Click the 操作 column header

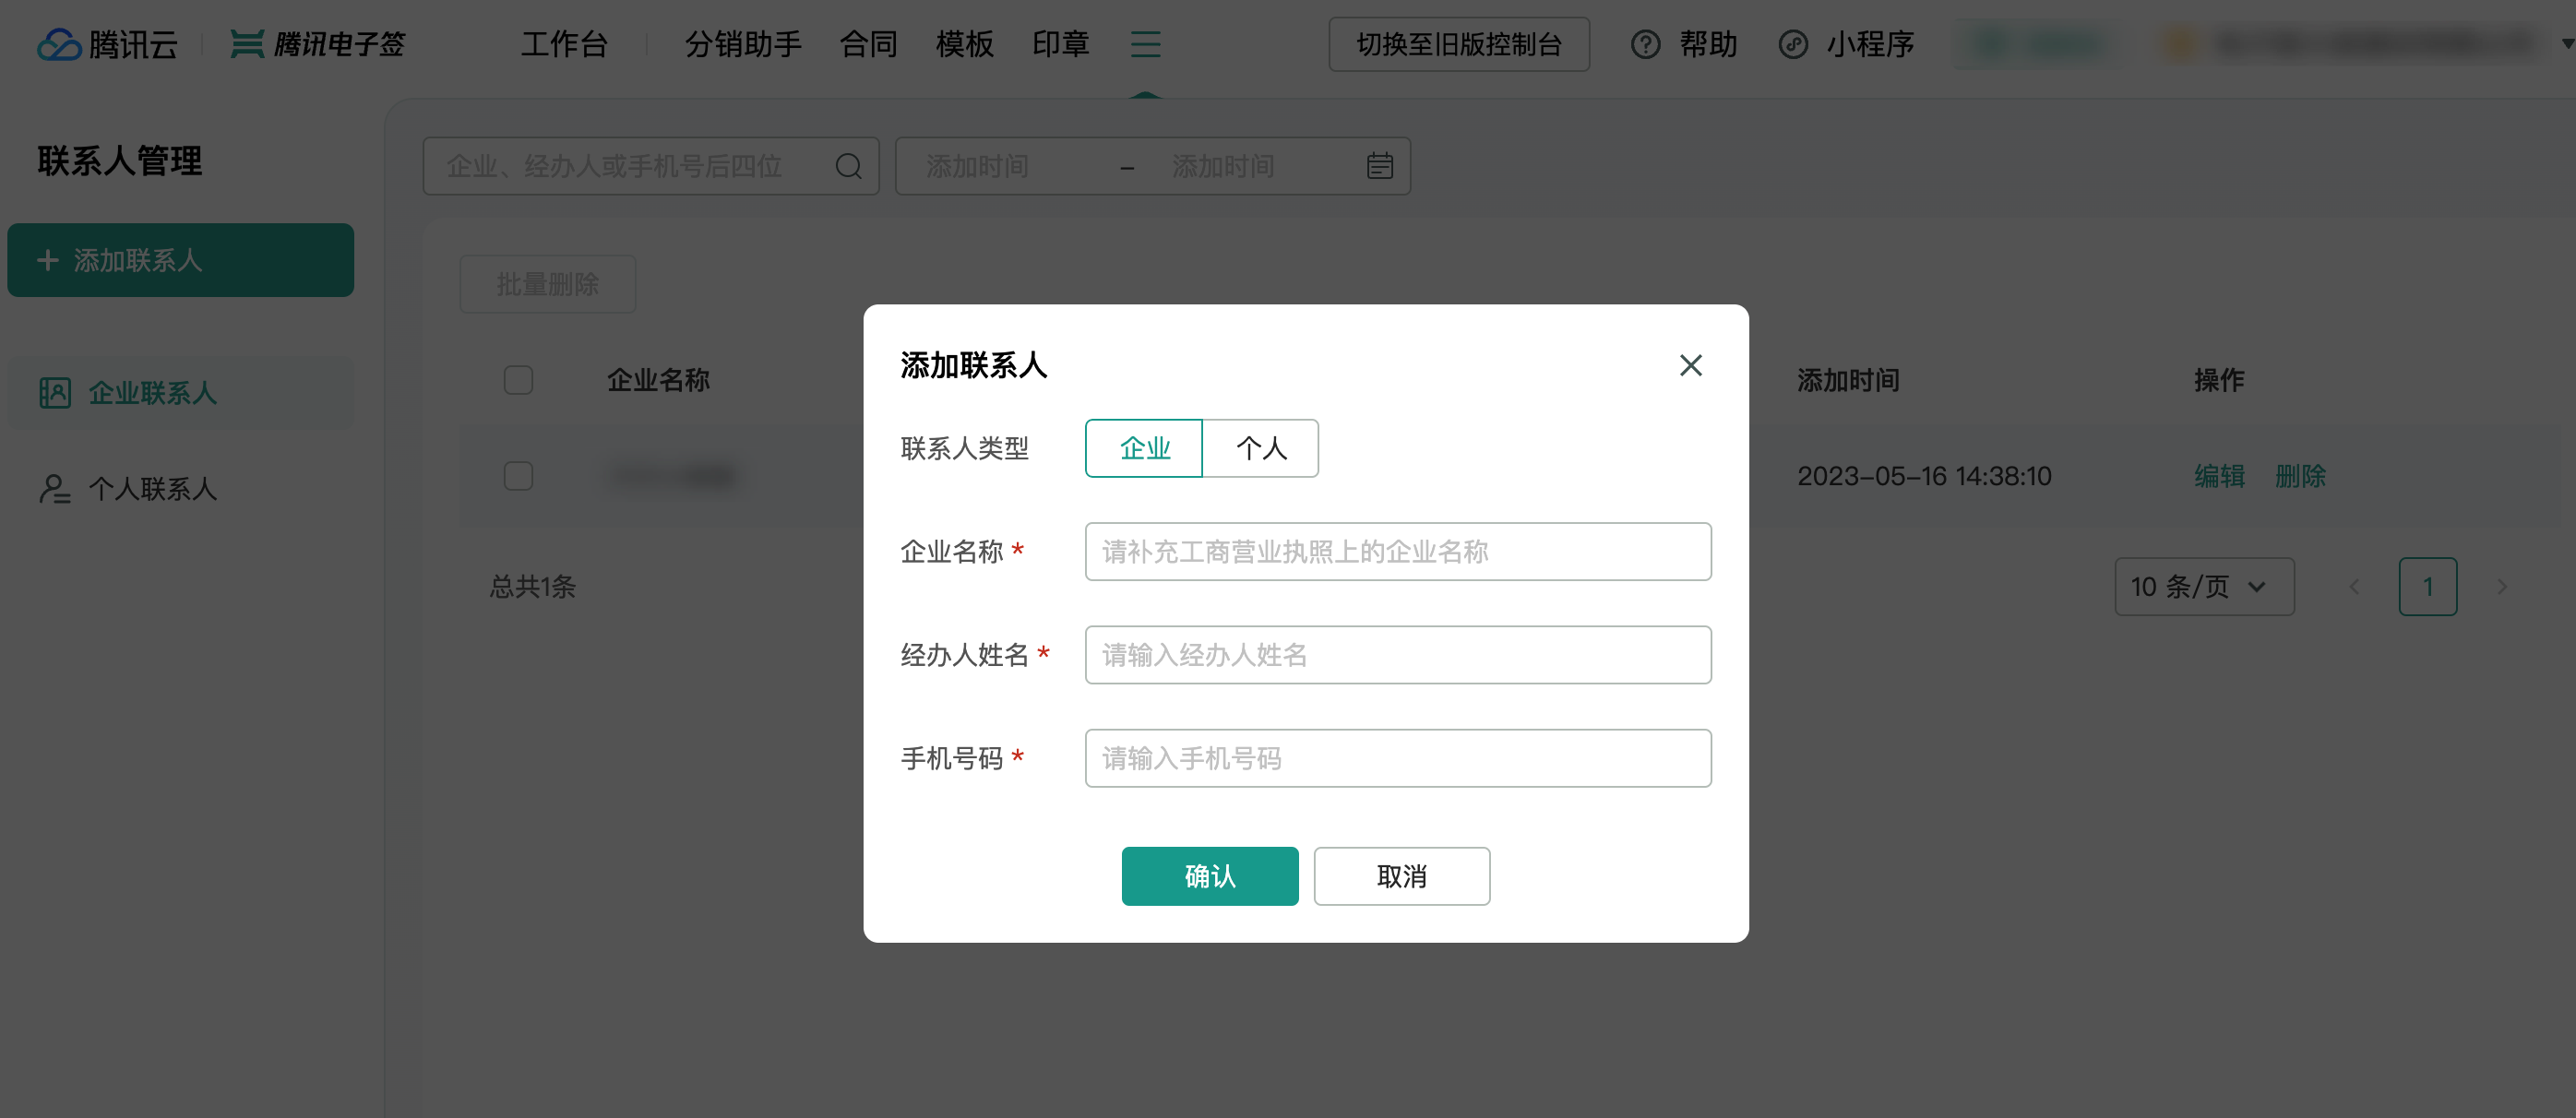click(2220, 380)
